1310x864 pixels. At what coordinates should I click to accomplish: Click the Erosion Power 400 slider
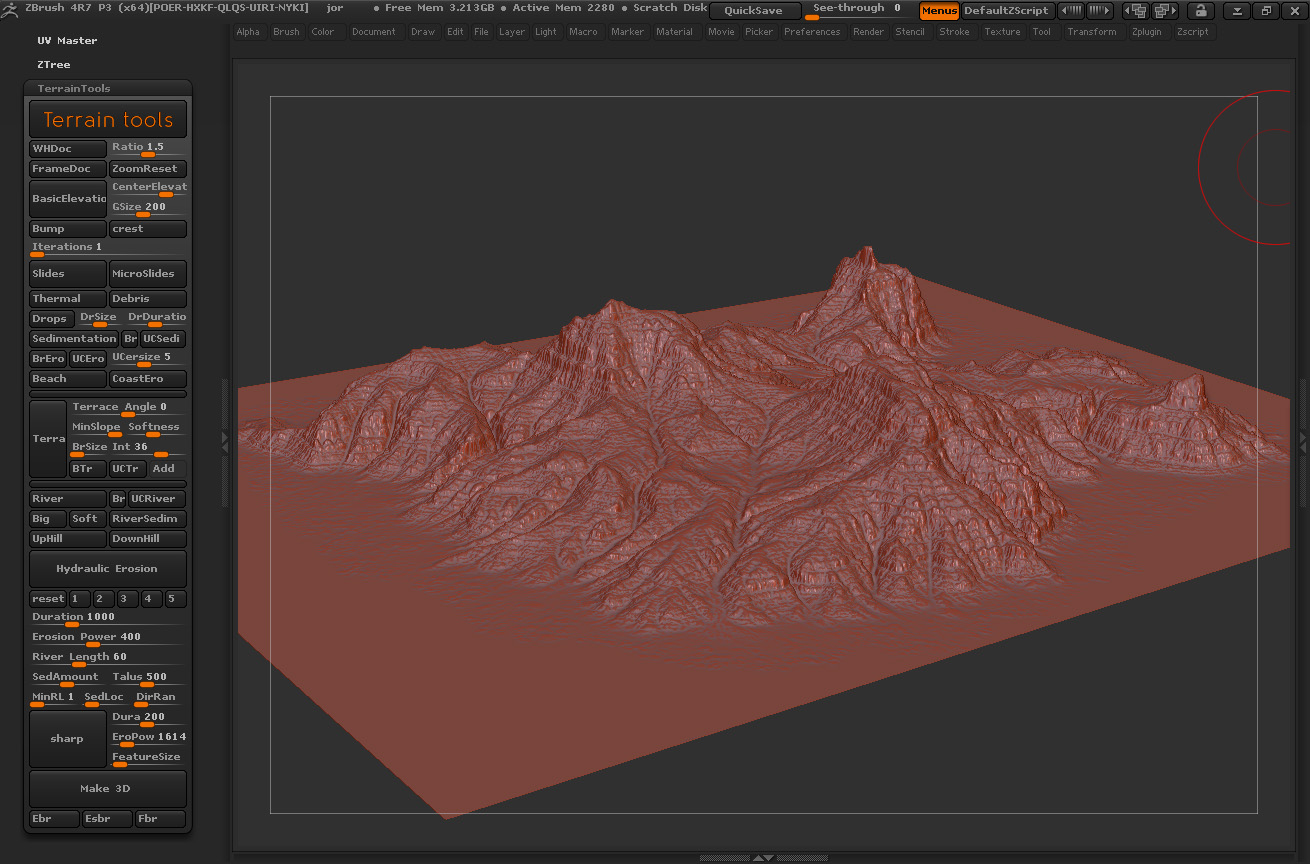click(x=108, y=639)
